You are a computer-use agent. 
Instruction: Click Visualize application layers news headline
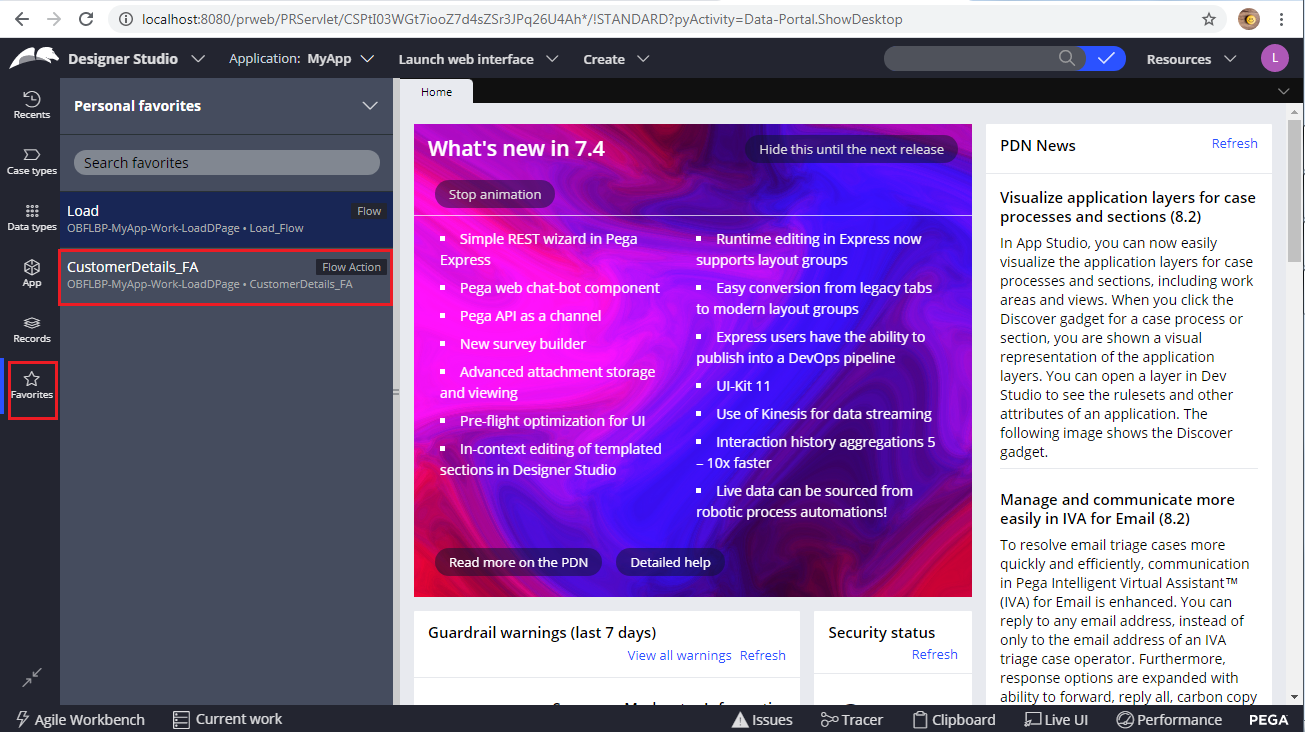[1128, 207]
